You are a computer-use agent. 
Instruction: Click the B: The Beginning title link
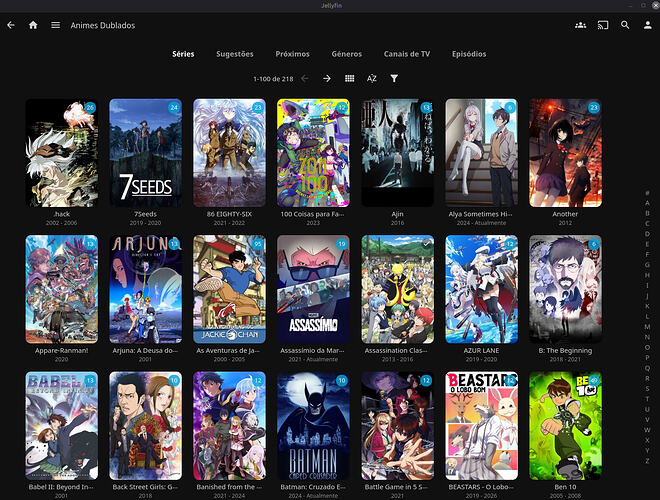(565, 351)
